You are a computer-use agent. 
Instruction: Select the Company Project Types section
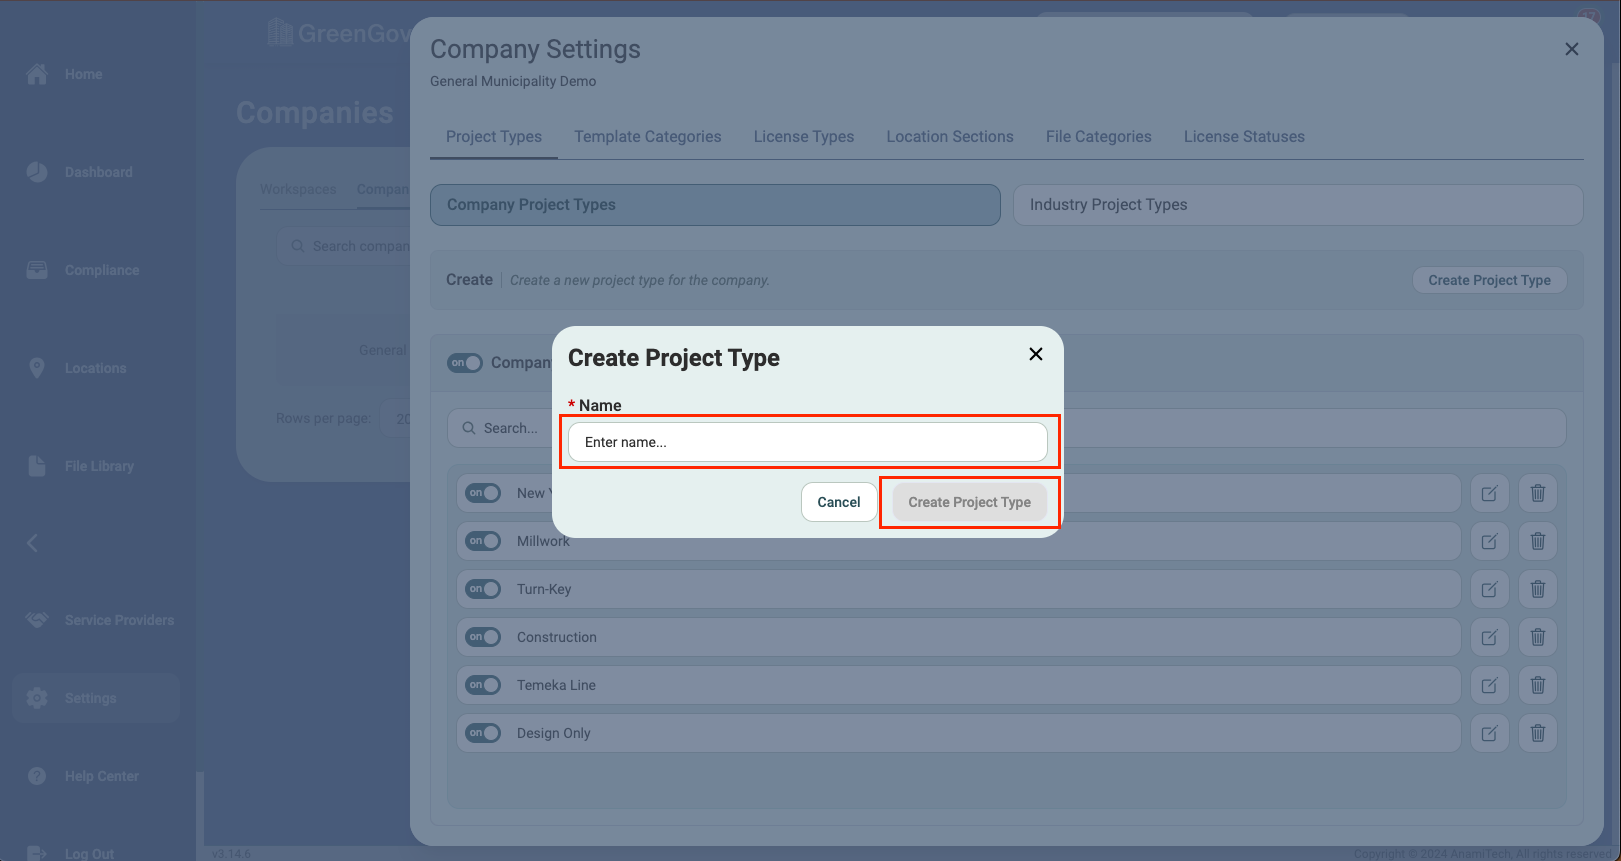(715, 205)
